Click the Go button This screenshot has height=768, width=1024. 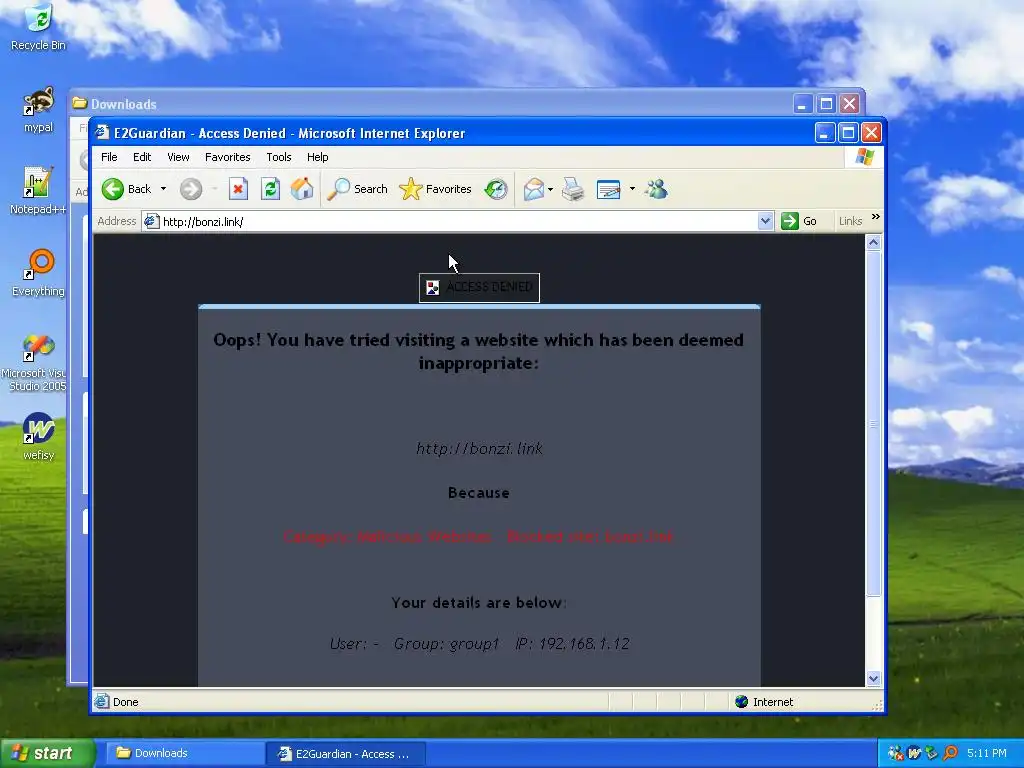point(799,221)
